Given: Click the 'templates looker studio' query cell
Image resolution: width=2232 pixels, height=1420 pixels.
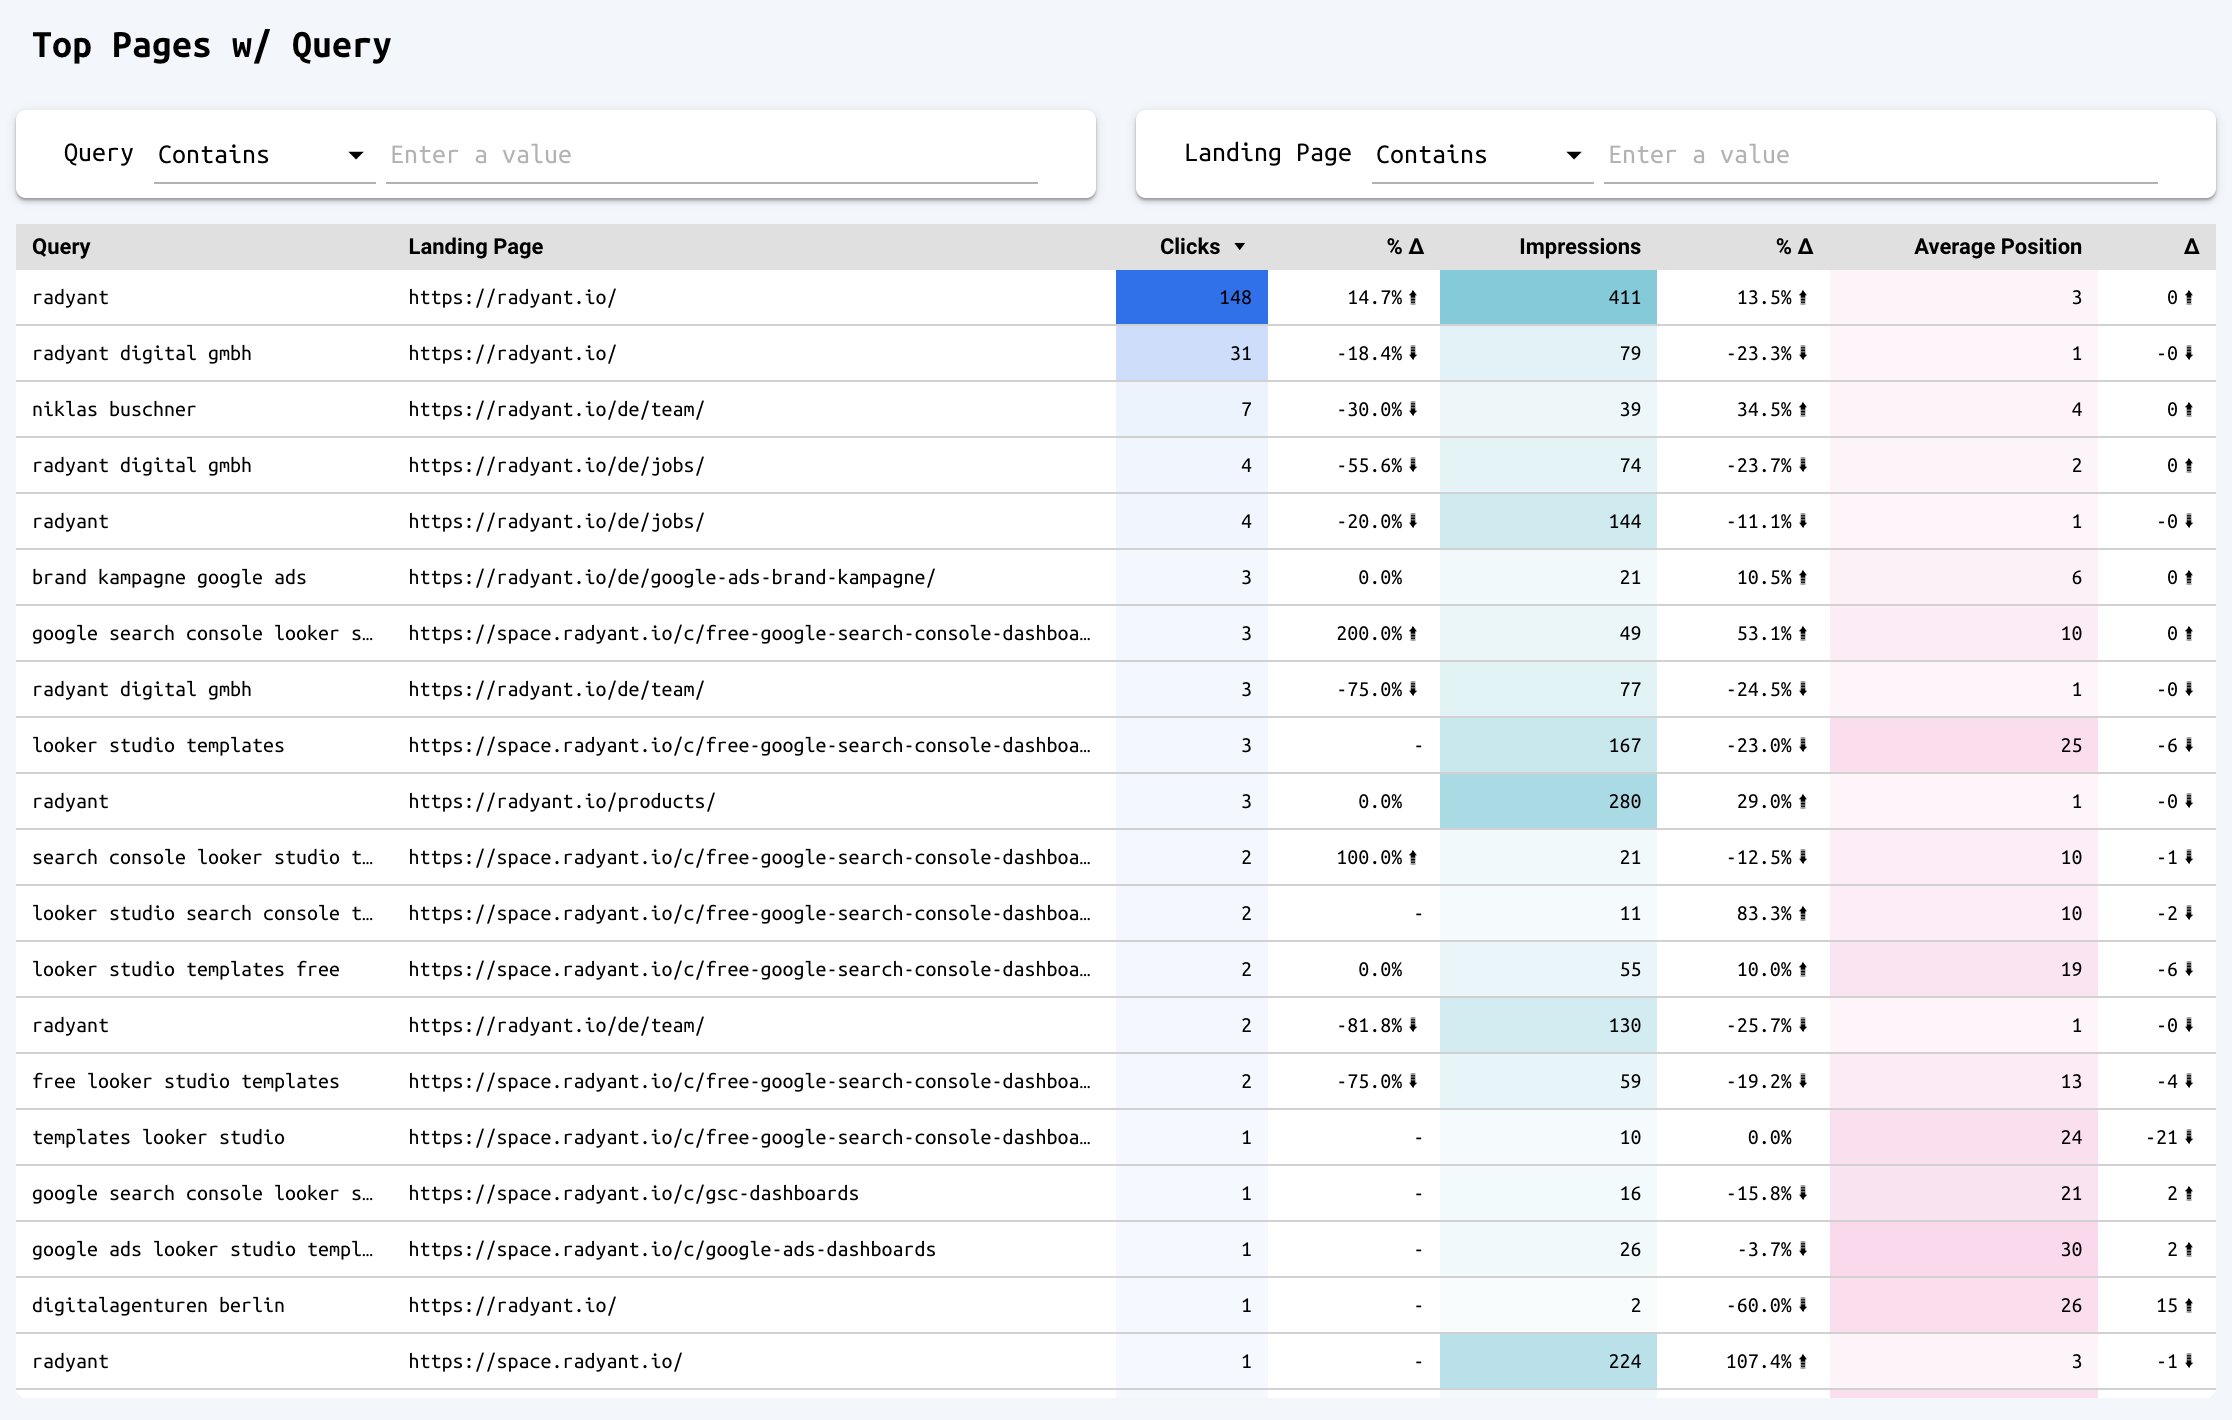Looking at the screenshot, I should pos(158,1137).
